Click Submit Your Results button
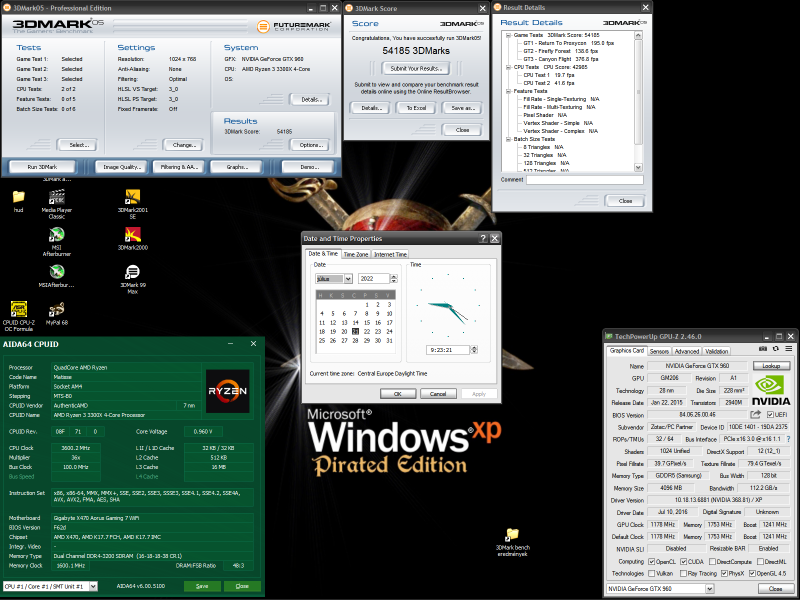Screen dimensions: 800x600 tap(416, 68)
